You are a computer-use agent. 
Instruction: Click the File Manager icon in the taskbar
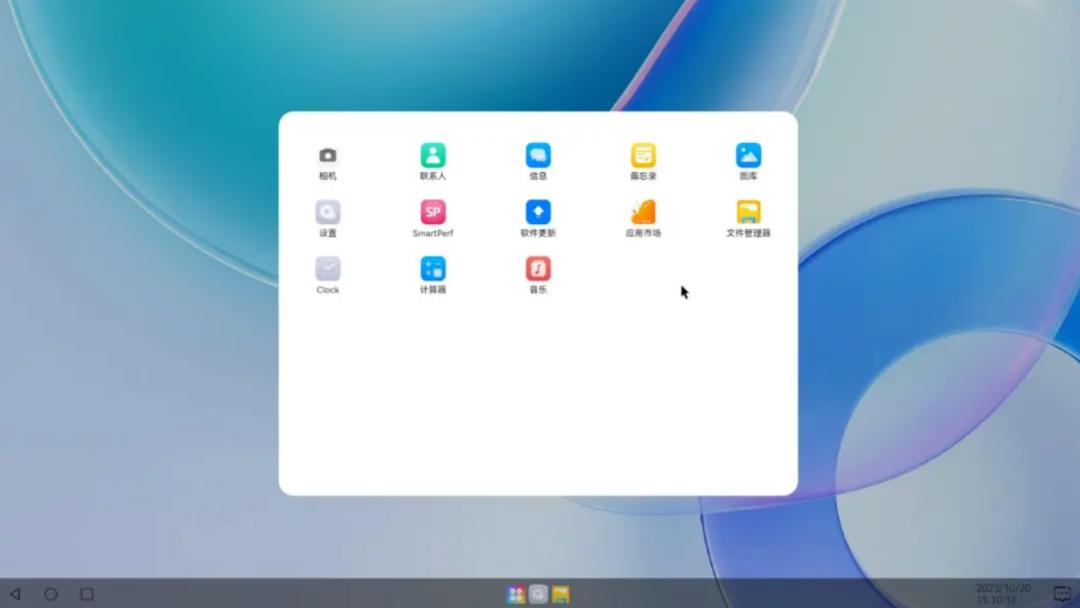click(x=561, y=593)
